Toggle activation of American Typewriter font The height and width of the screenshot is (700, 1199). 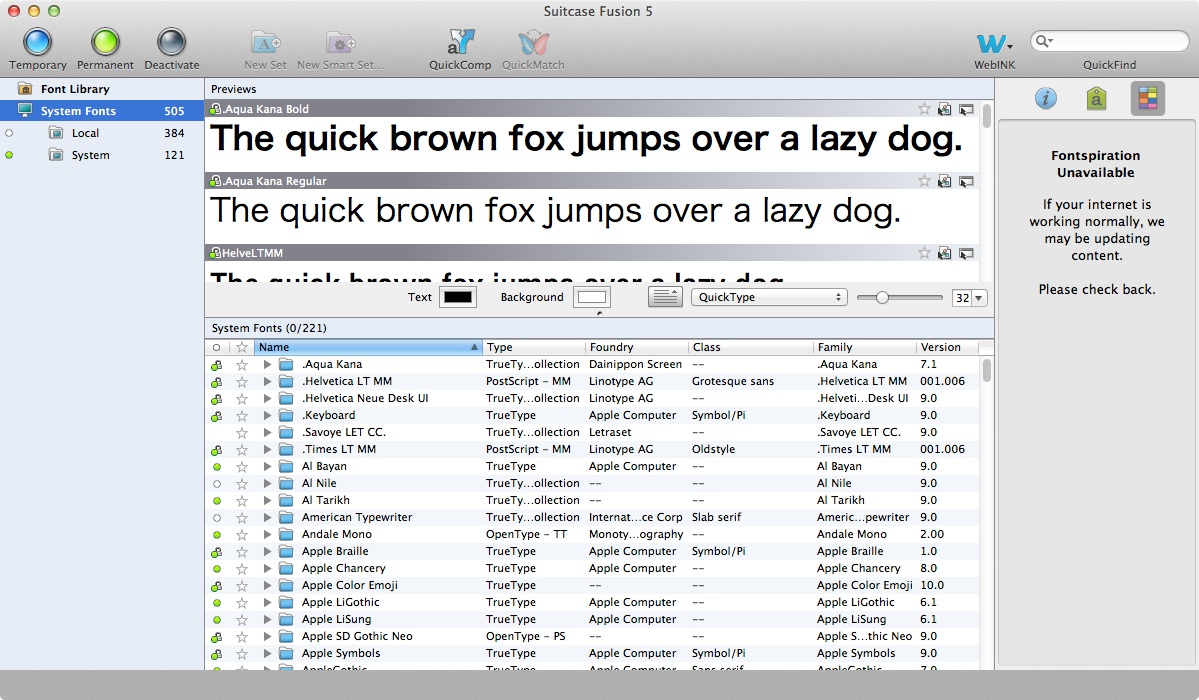tap(217, 518)
